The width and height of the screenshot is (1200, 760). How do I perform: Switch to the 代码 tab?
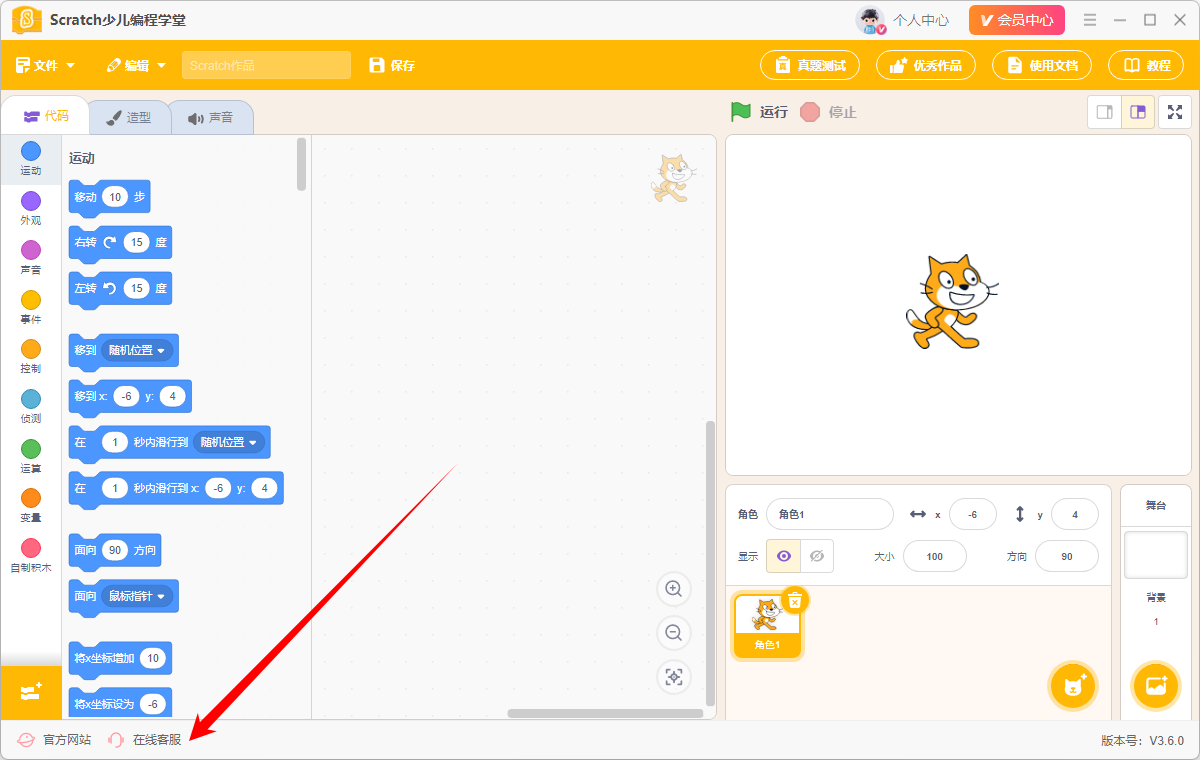46,116
